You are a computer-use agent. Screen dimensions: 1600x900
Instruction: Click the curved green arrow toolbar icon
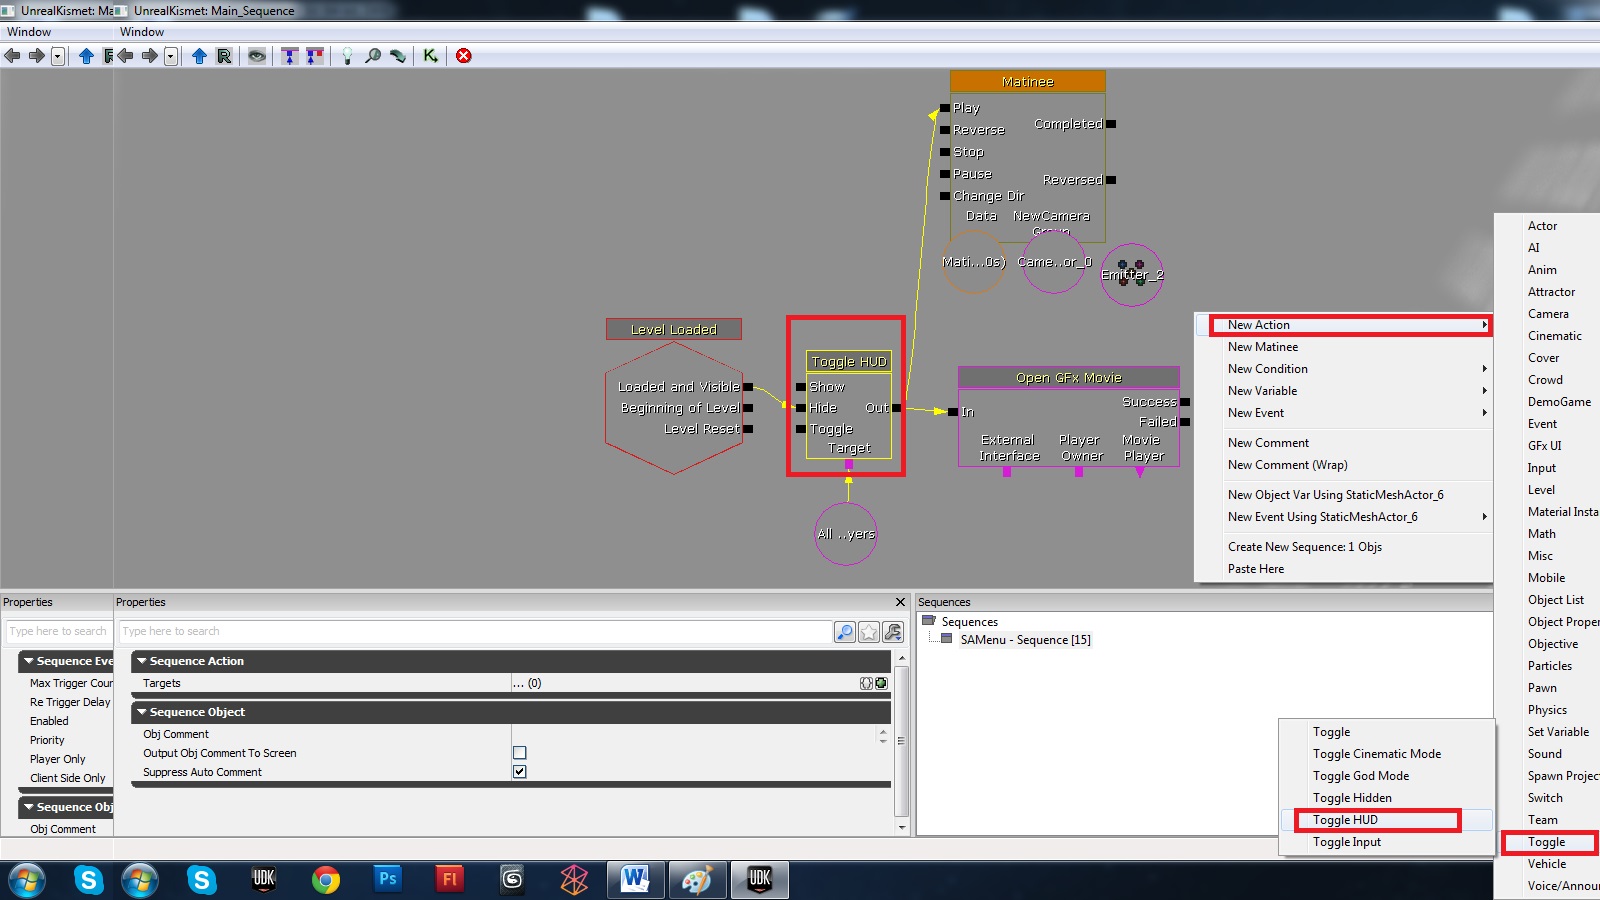click(x=398, y=56)
